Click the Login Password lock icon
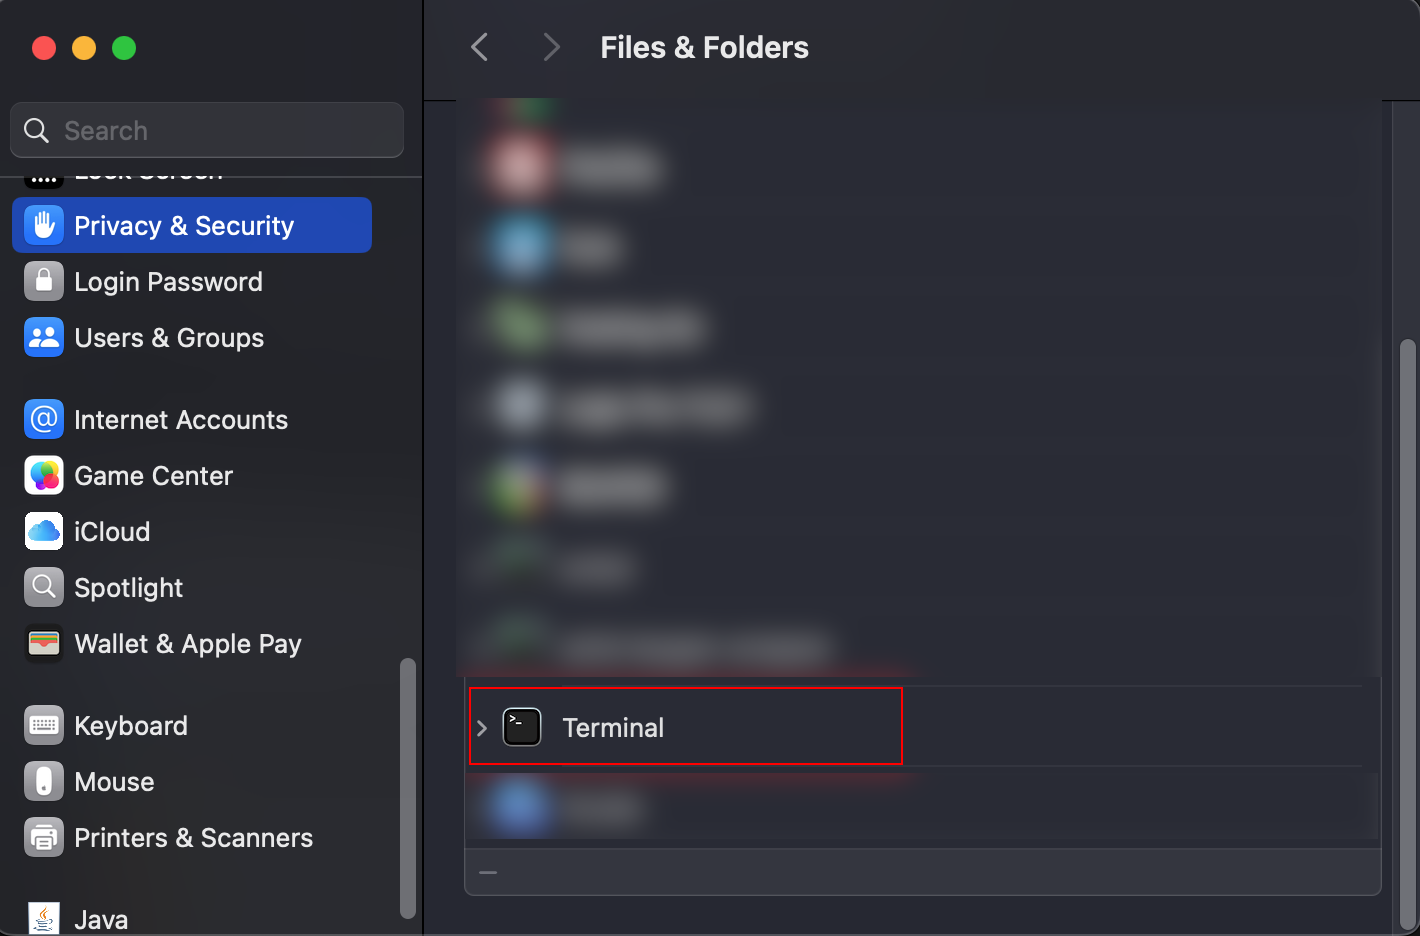 44,281
